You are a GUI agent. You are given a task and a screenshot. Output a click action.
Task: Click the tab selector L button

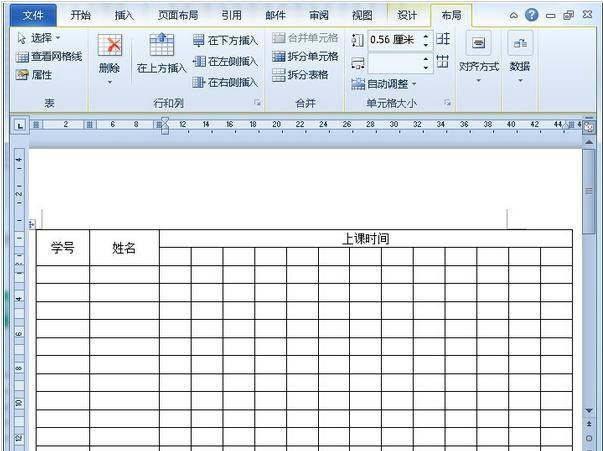(20, 125)
